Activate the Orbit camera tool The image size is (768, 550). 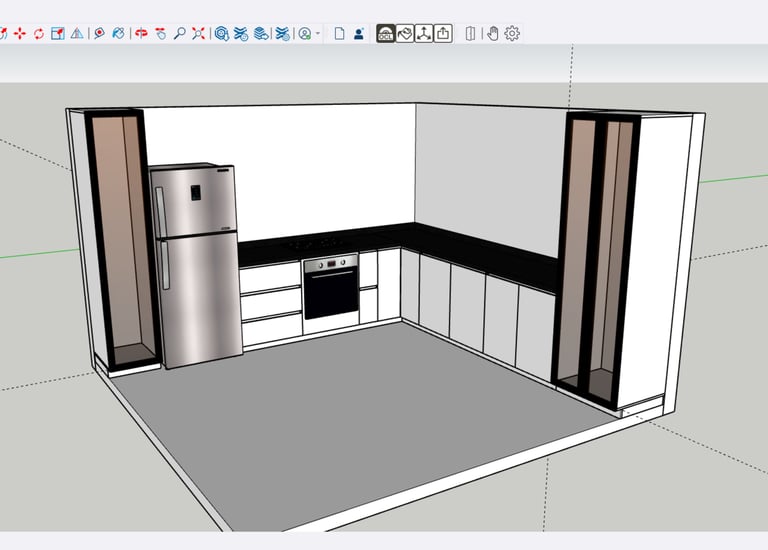point(141,33)
